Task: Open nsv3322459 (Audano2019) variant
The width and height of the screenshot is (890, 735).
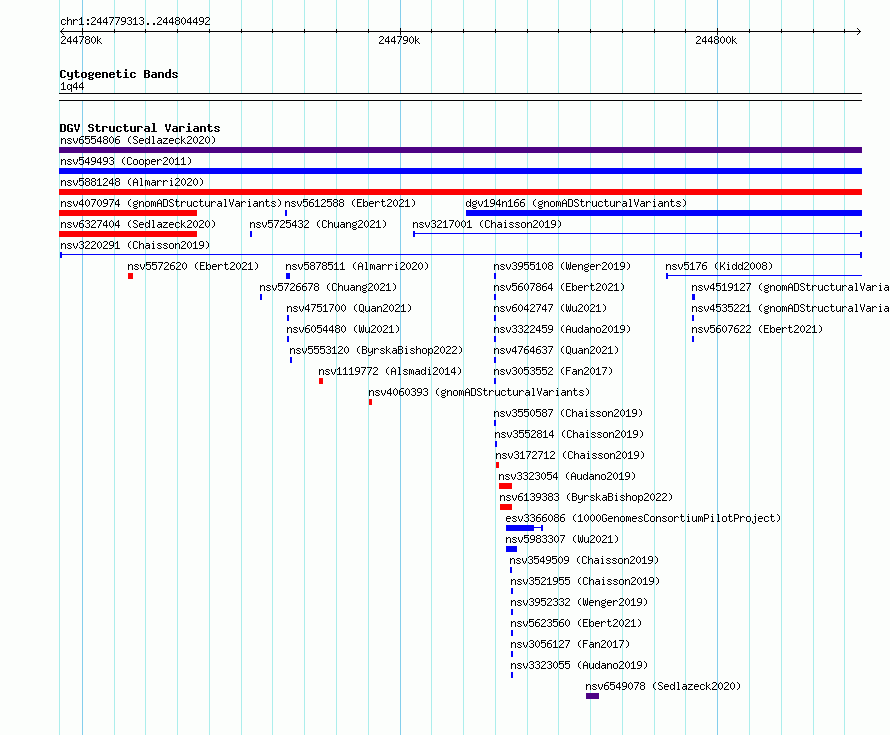Action: tap(562, 329)
